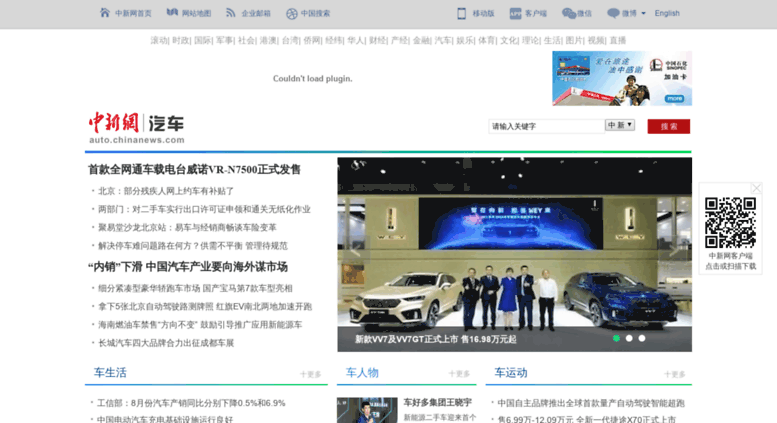Open the 军事 channel
The width and height of the screenshot is (777, 423).
click(x=224, y=40)
